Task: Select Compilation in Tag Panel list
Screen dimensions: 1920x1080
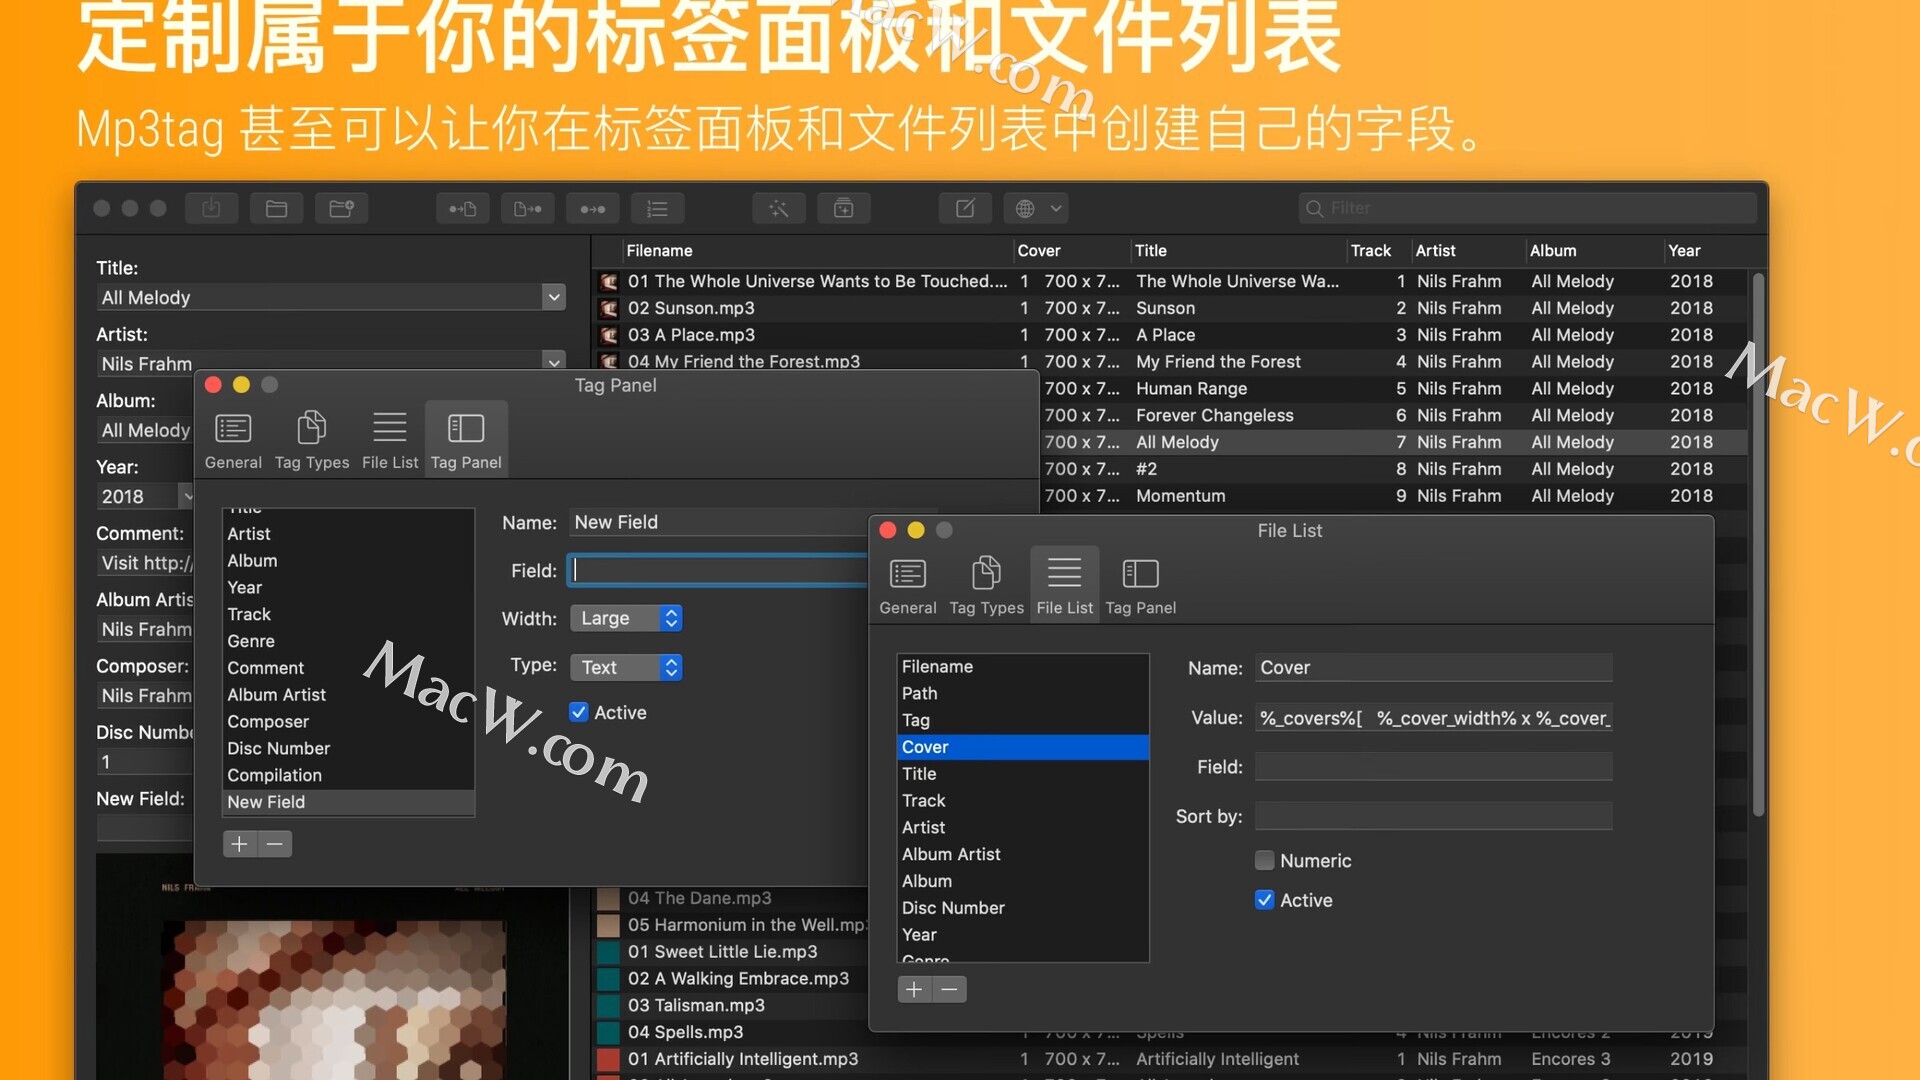Action: [x=348, y=775]
